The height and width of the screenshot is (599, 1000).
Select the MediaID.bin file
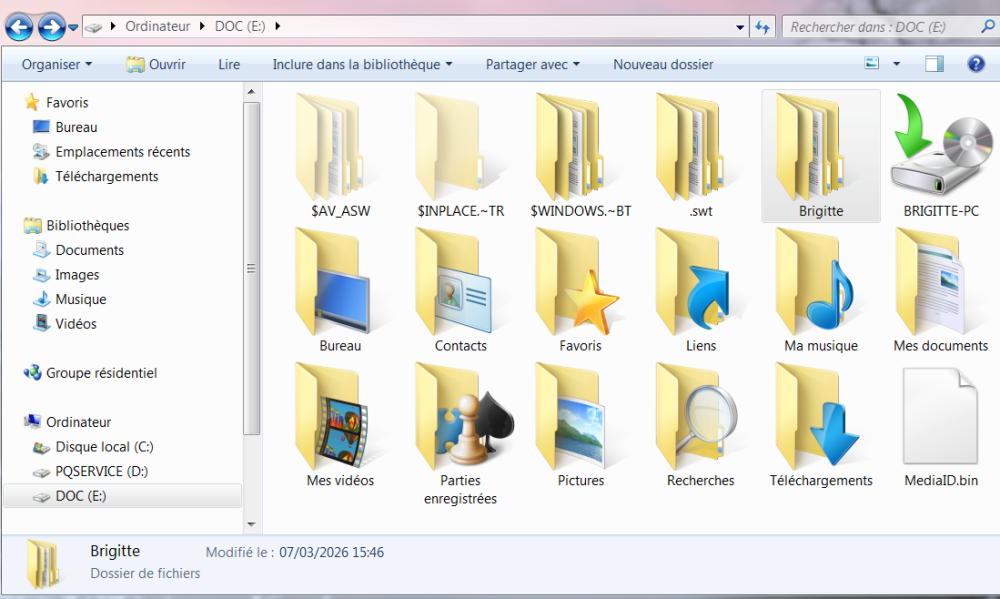(x=941, y=425)
